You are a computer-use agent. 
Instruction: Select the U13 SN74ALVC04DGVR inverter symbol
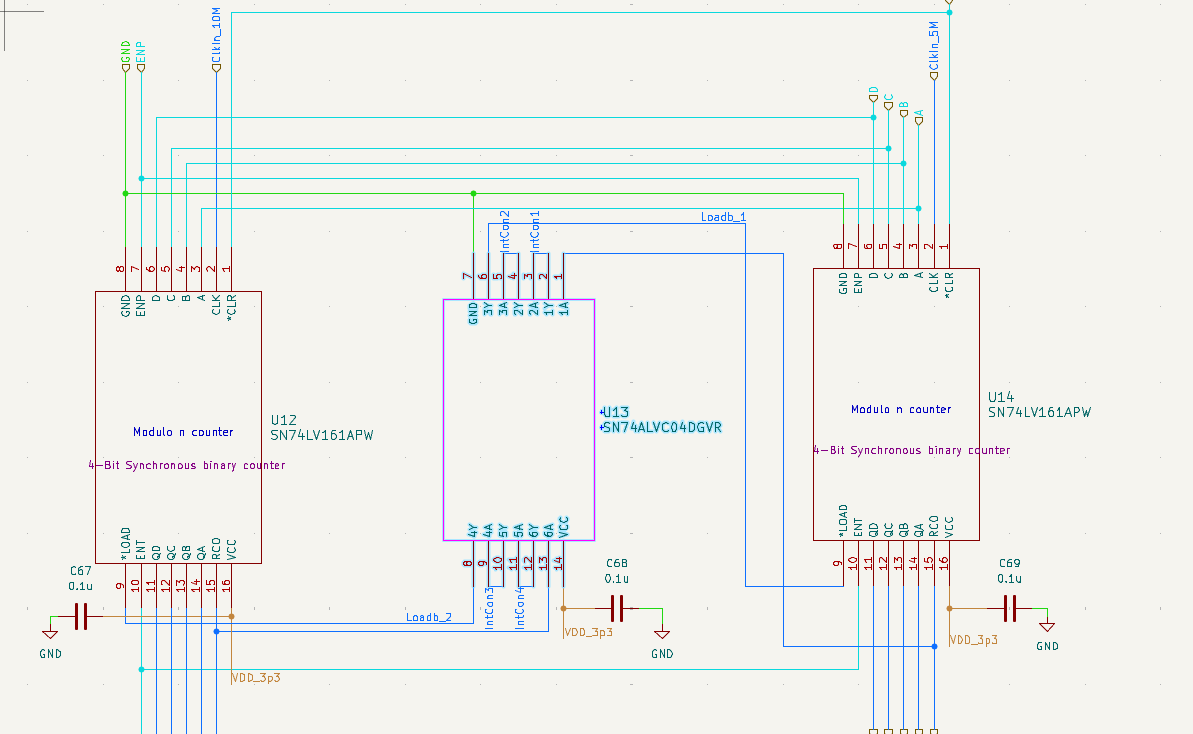pos(519,420)
